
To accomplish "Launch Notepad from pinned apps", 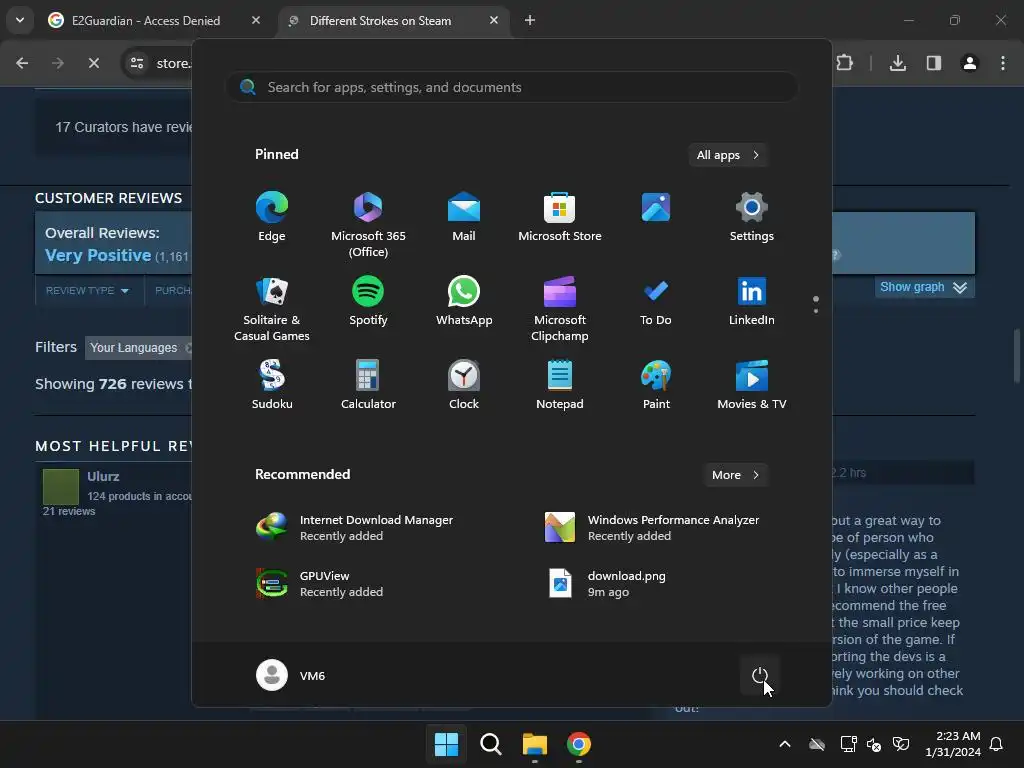I will (x=560, y=385).
